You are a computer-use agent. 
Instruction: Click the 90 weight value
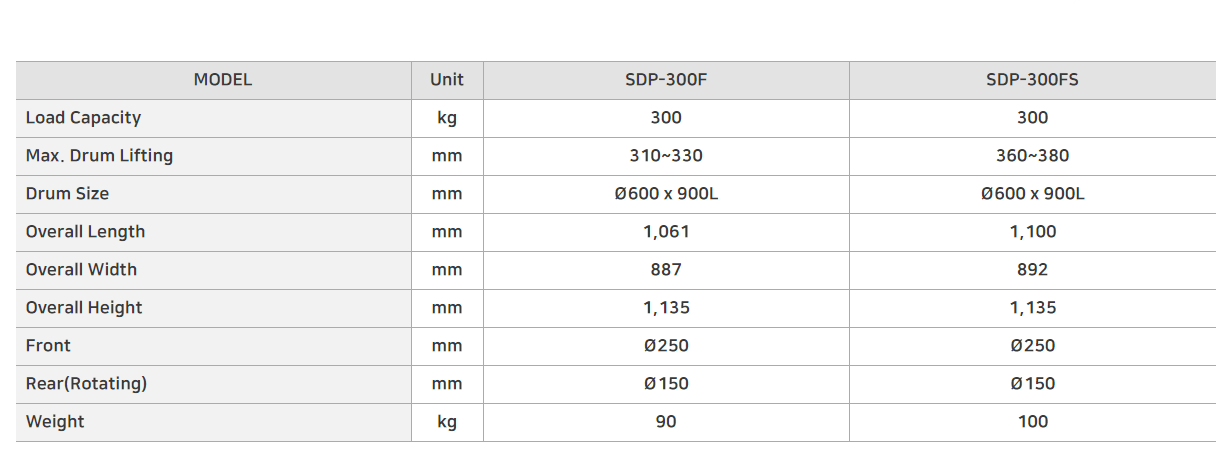coord(666,422)
